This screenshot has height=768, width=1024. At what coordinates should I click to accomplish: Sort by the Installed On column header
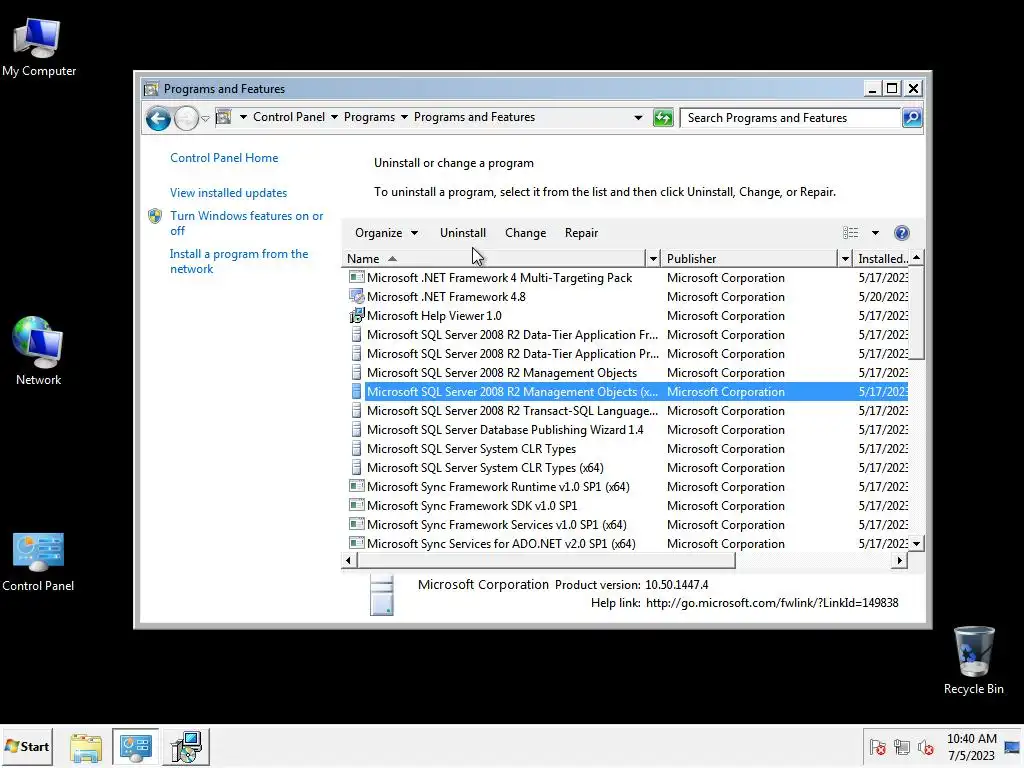[881, 259]
